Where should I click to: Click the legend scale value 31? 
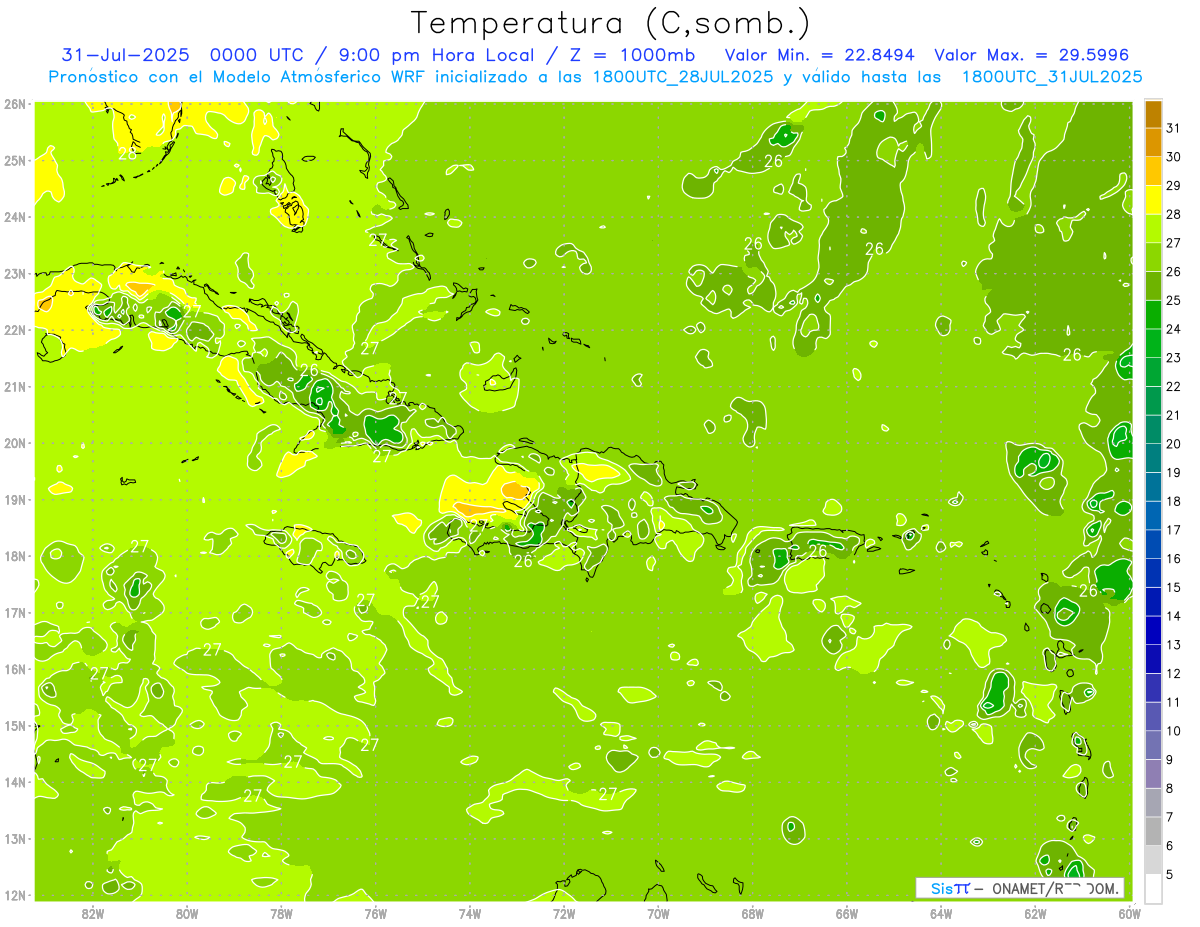[1173, 128]
